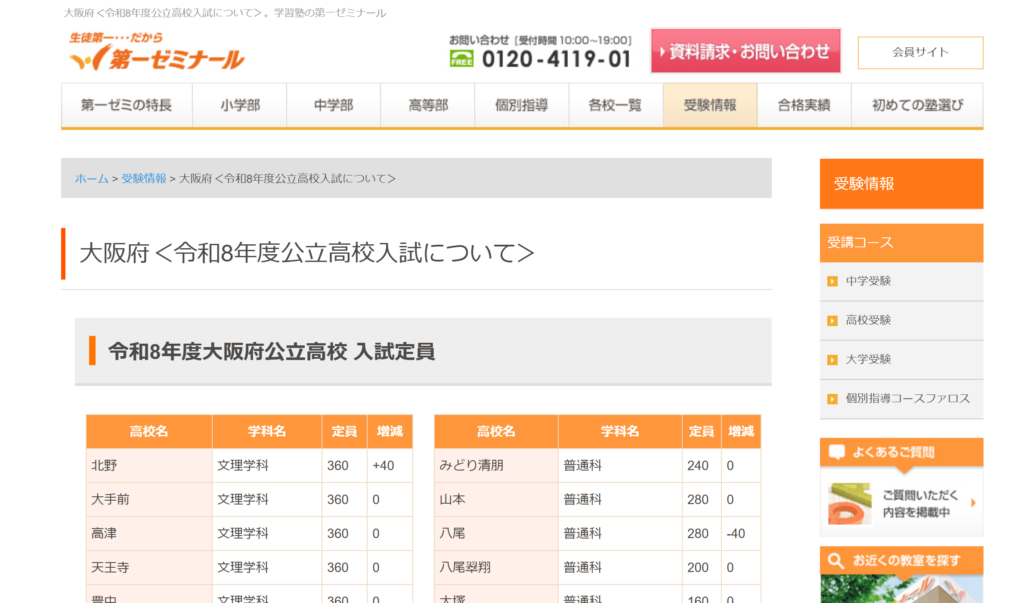Open the 高校受験 sidebar link
This screenshot has height=603, width=1024.
pos(901,321)
